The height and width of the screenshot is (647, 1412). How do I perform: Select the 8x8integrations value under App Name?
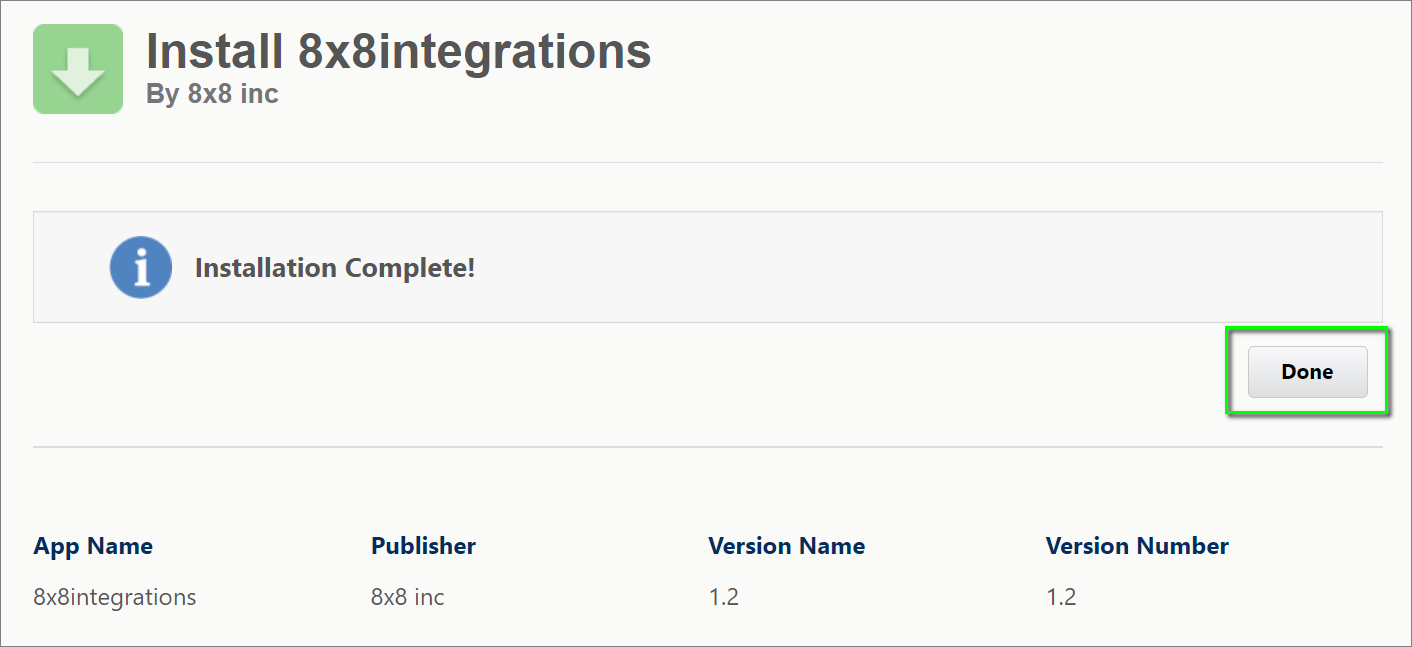point(115,597)
